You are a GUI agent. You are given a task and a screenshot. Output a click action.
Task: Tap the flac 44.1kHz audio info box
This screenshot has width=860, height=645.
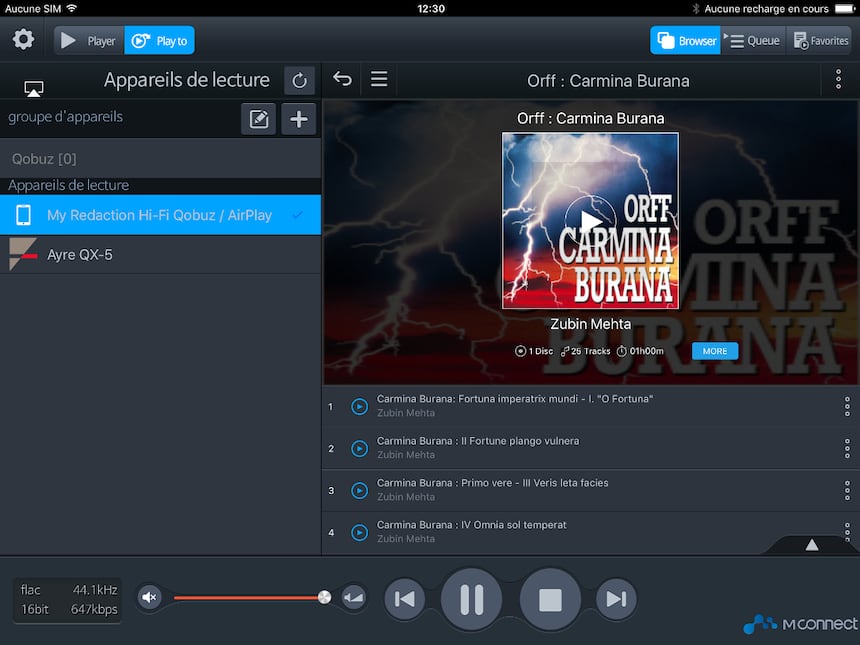coord(67,599)
